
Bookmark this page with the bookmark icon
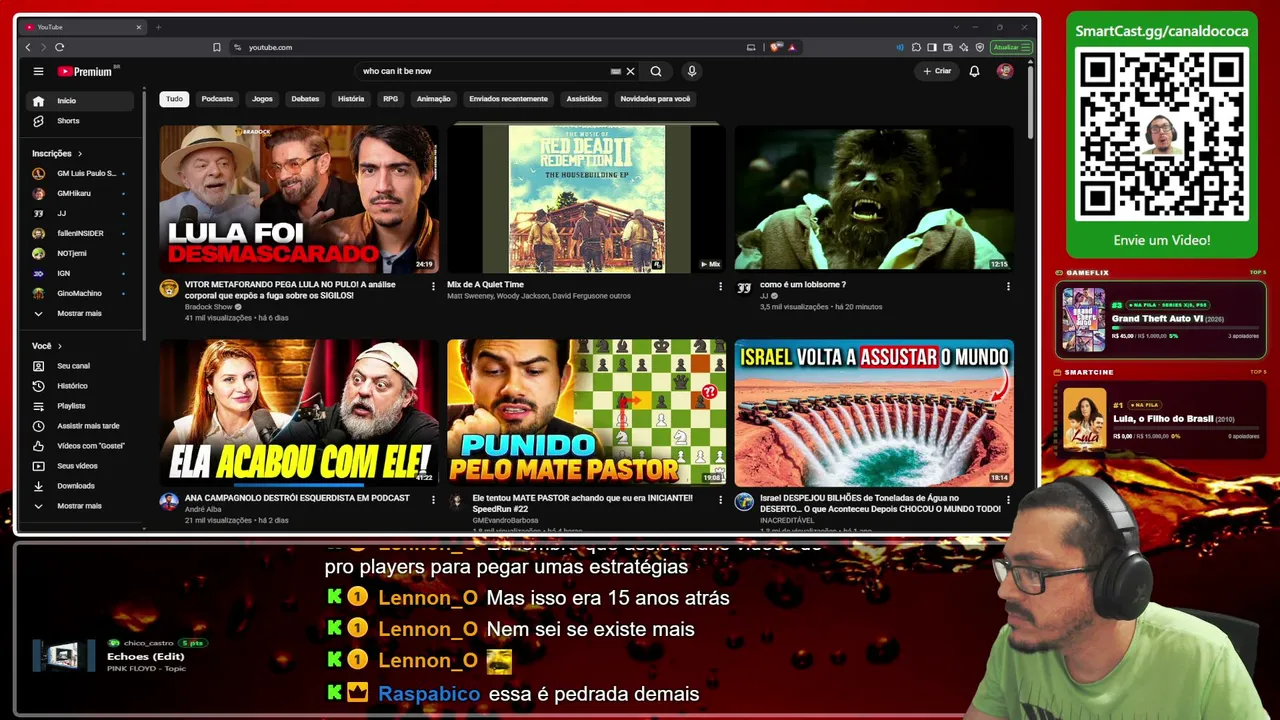point(217,47)
